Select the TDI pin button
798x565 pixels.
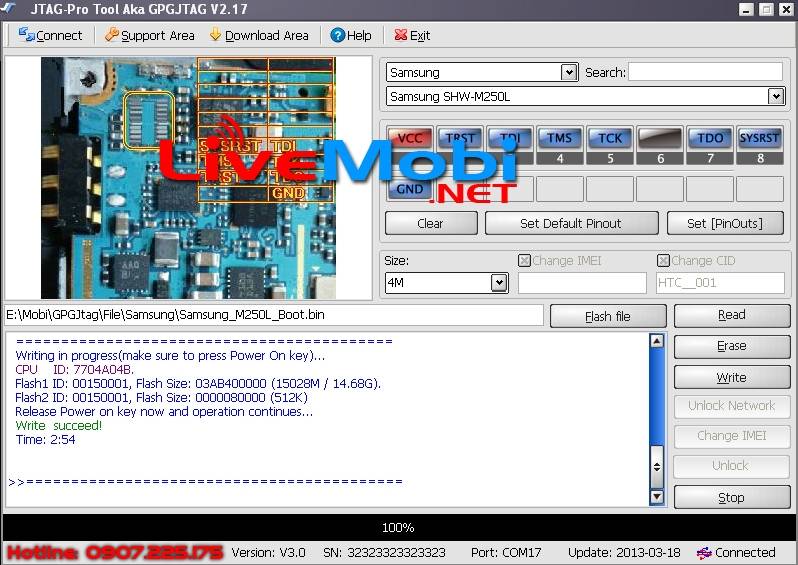coord(509,138)
